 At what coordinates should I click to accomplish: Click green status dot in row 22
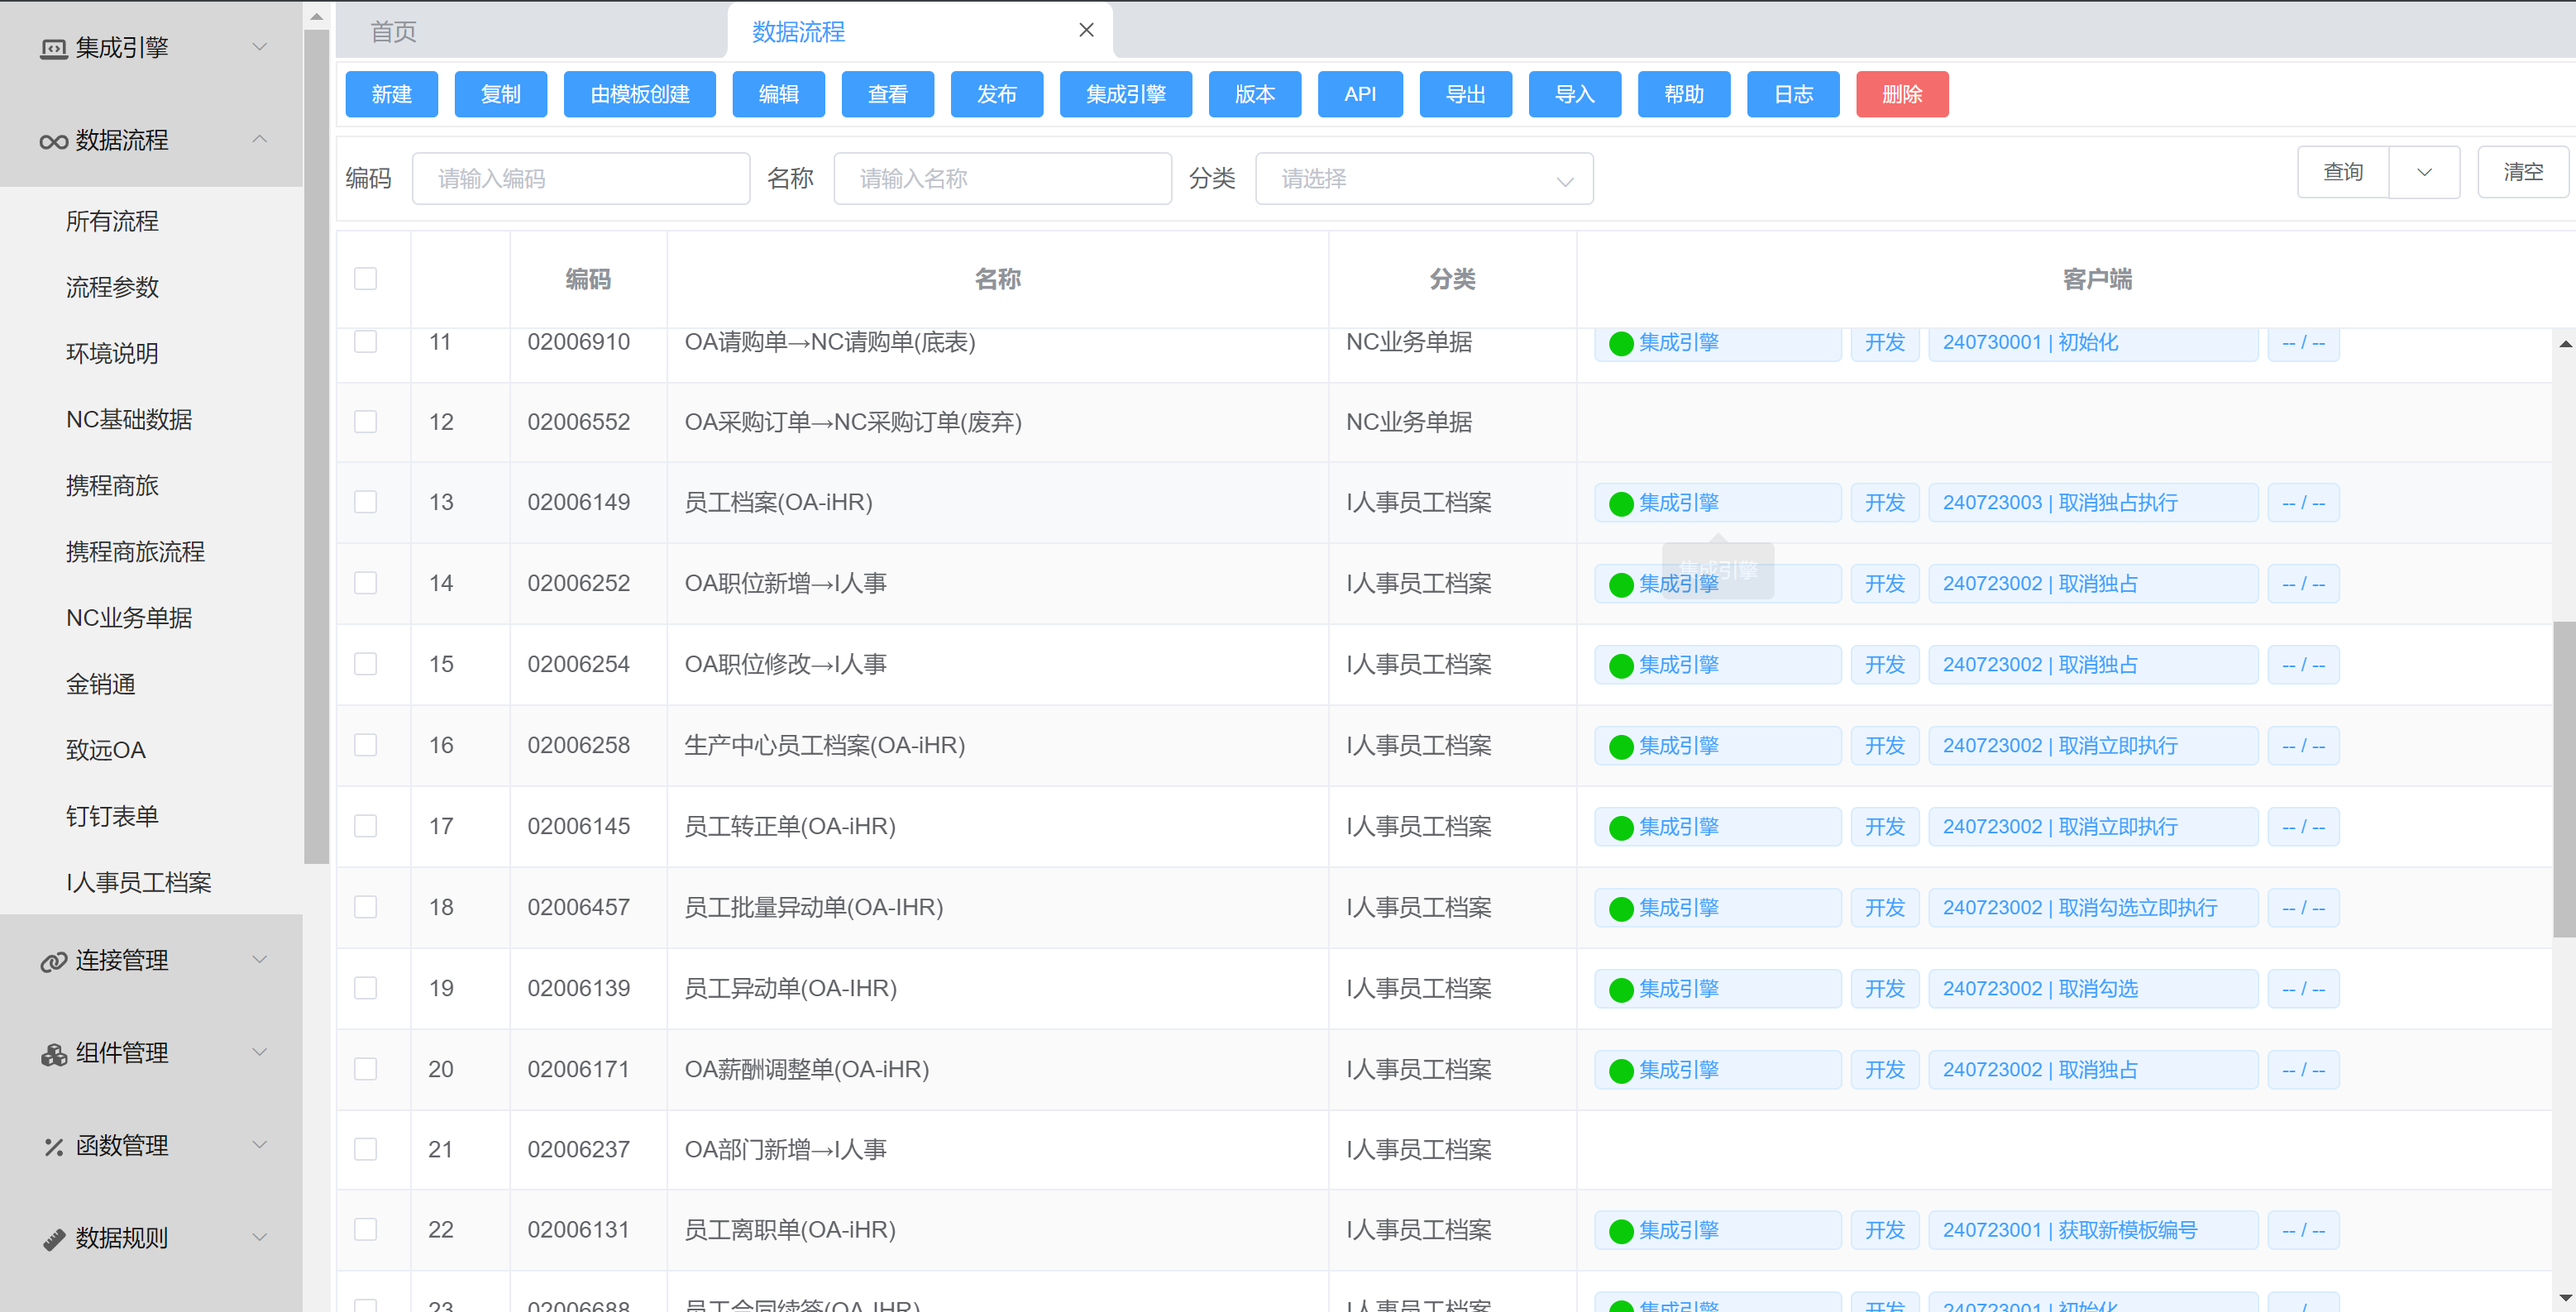click(1621, 1231)
